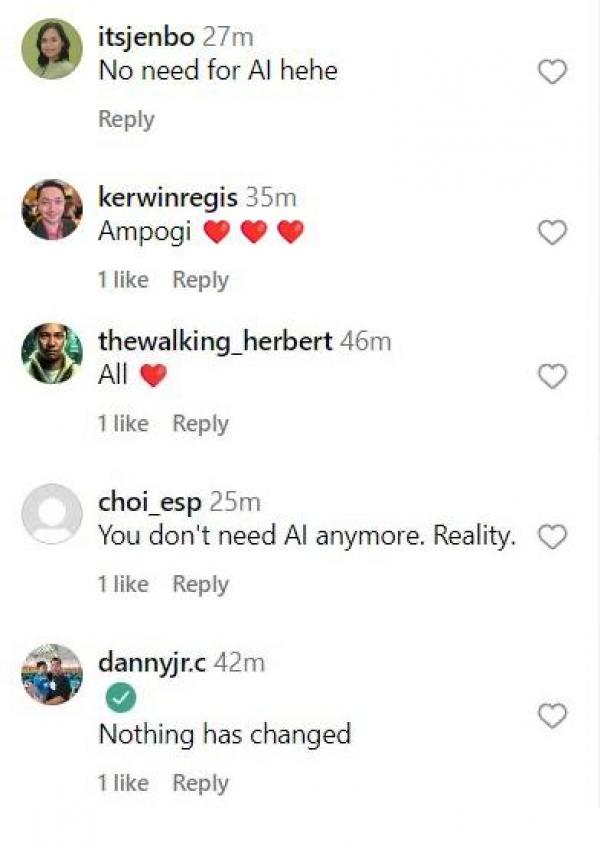This screenshot has height=849, width=600.
Task: Open kerwinregis's avatar
Action: click(52, 209)
